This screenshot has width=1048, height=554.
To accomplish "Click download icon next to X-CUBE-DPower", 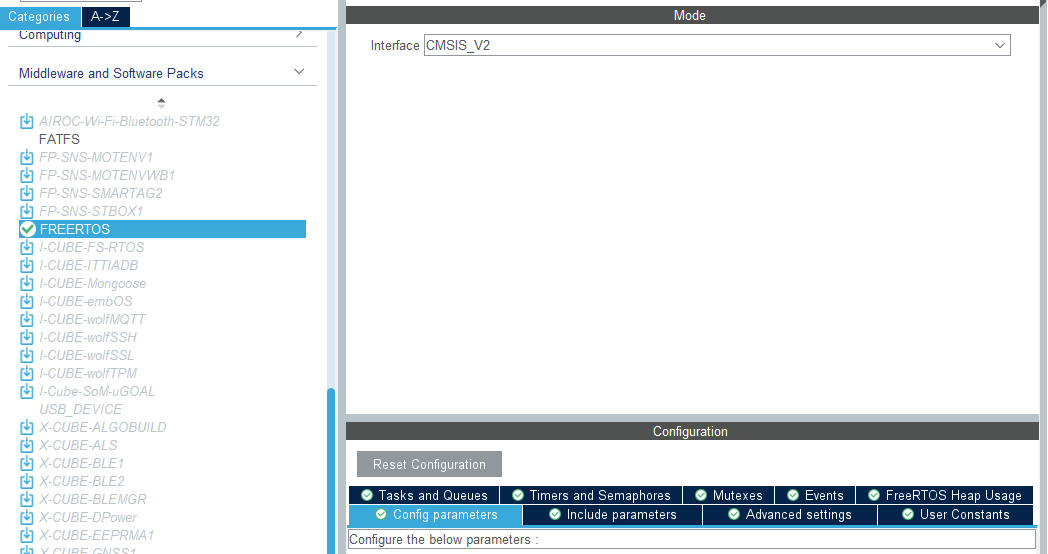I will tap(27, 517).
